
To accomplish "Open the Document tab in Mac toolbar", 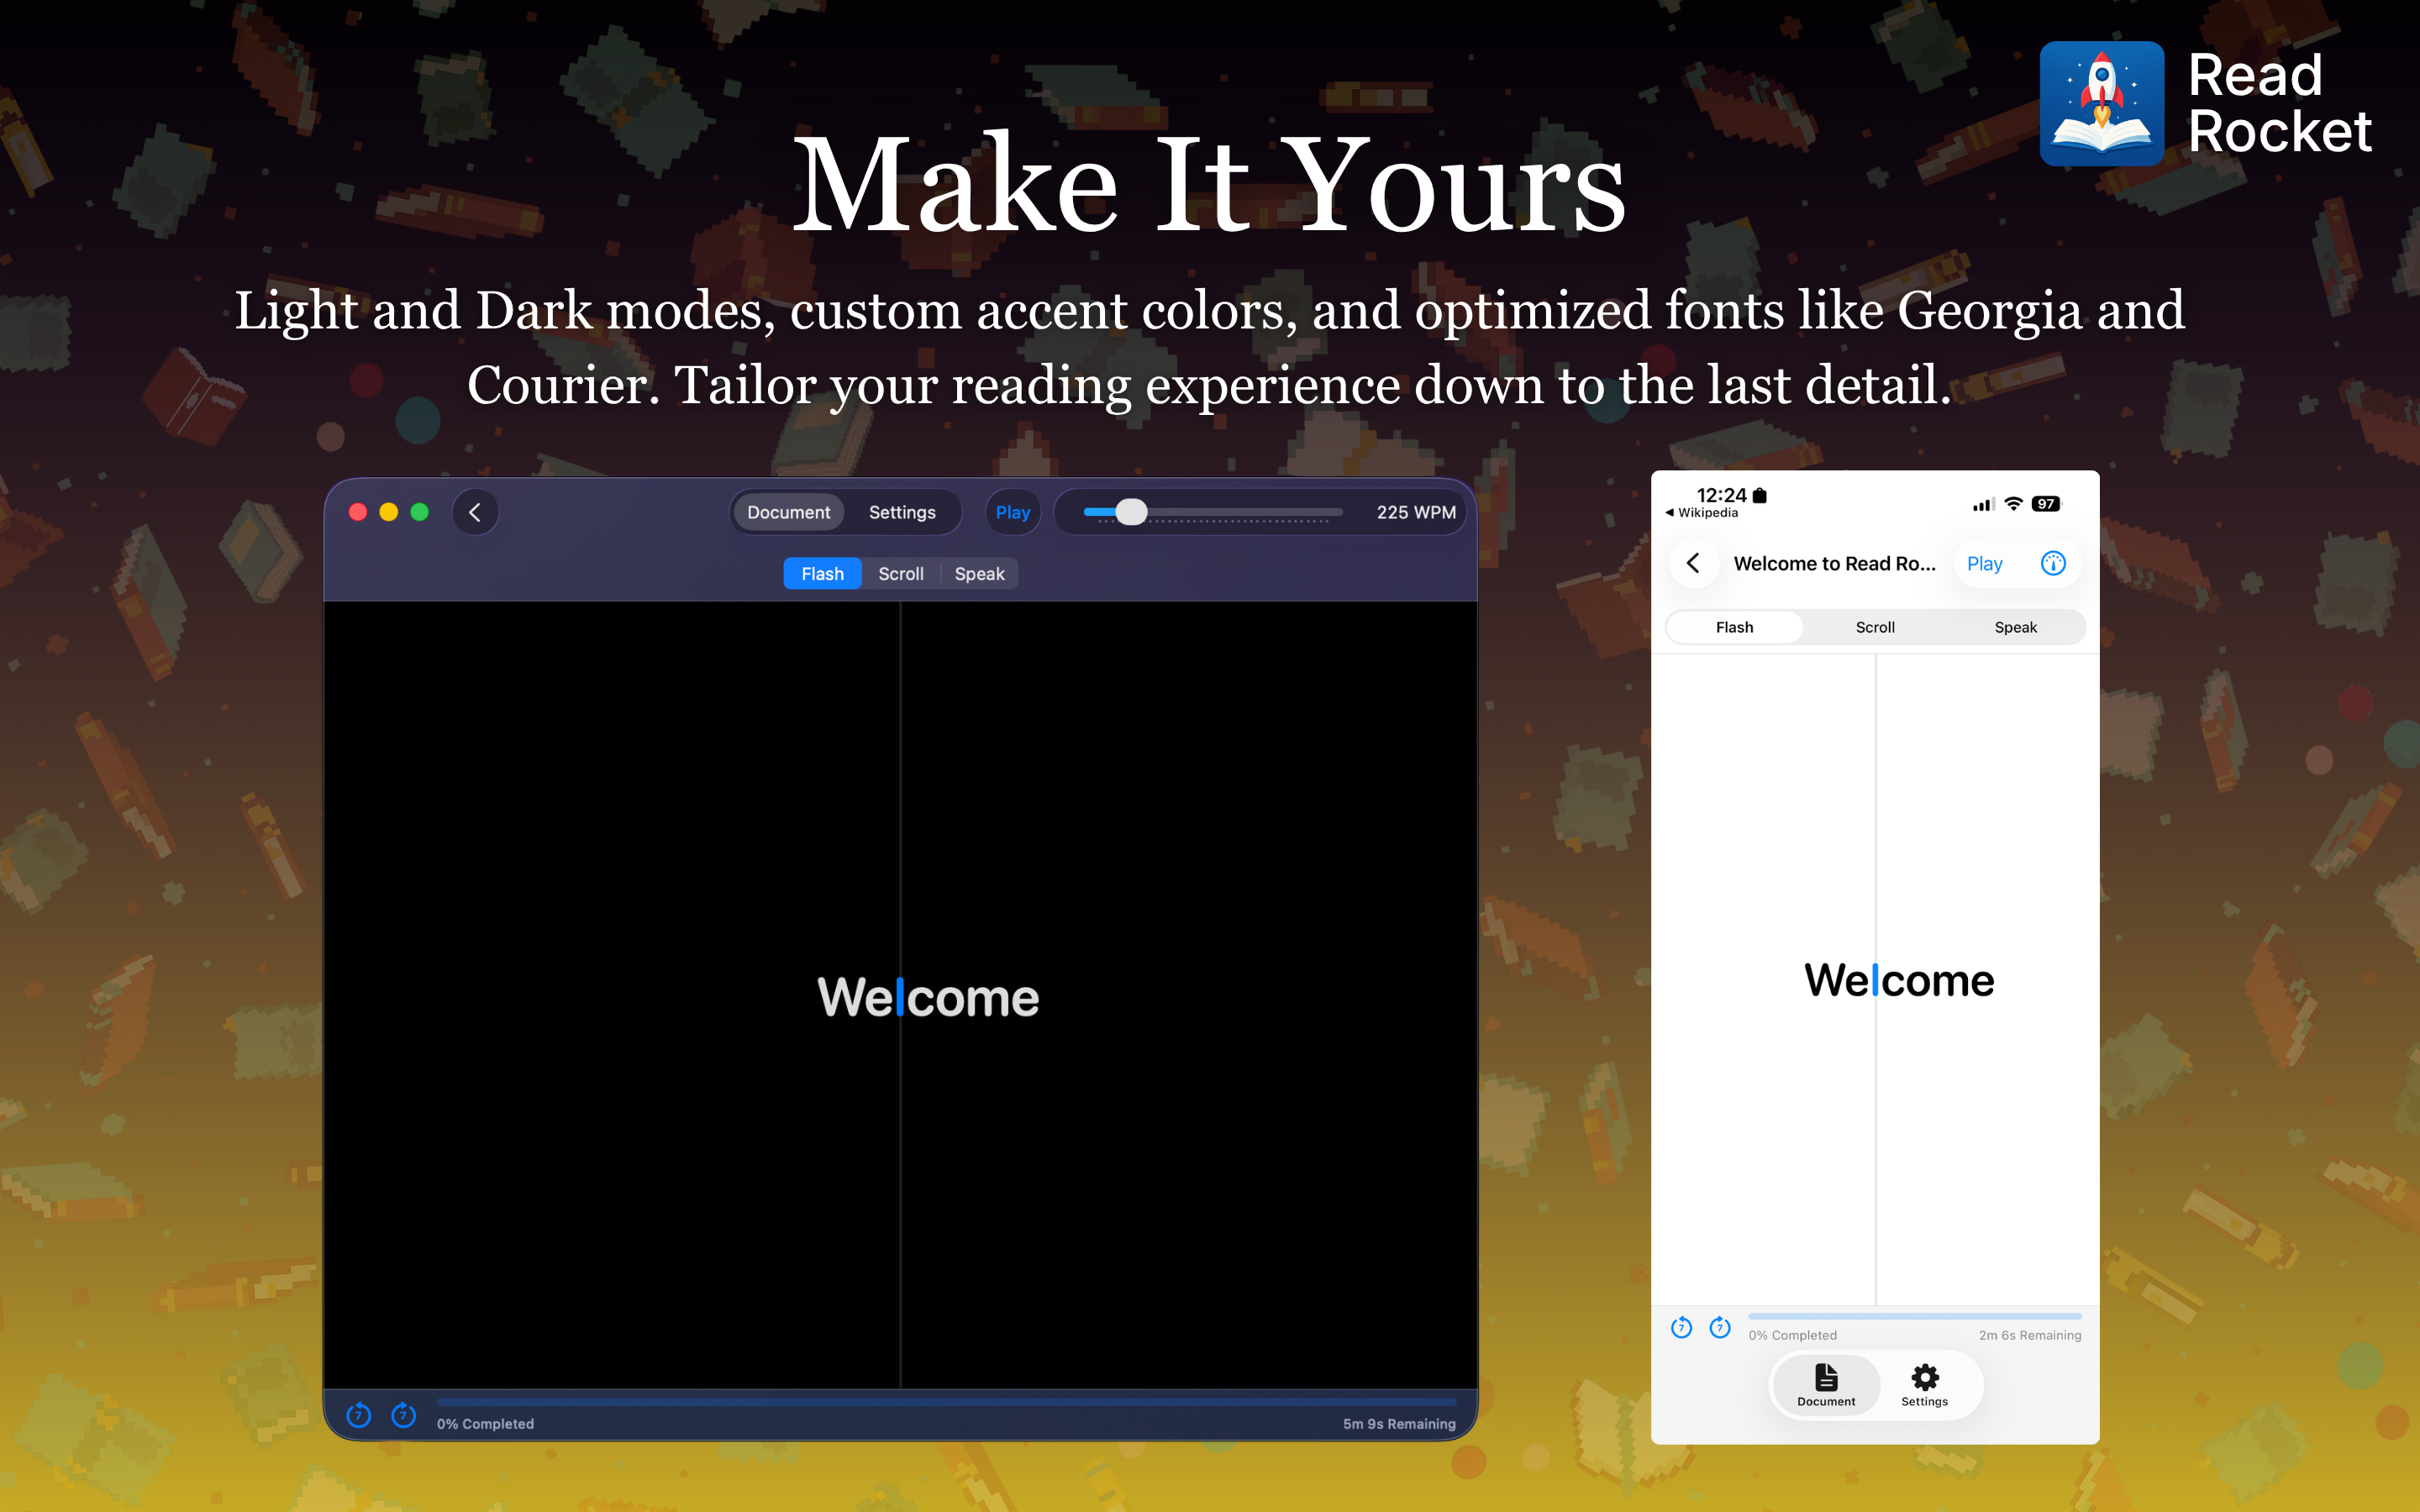I will point(788,512).
